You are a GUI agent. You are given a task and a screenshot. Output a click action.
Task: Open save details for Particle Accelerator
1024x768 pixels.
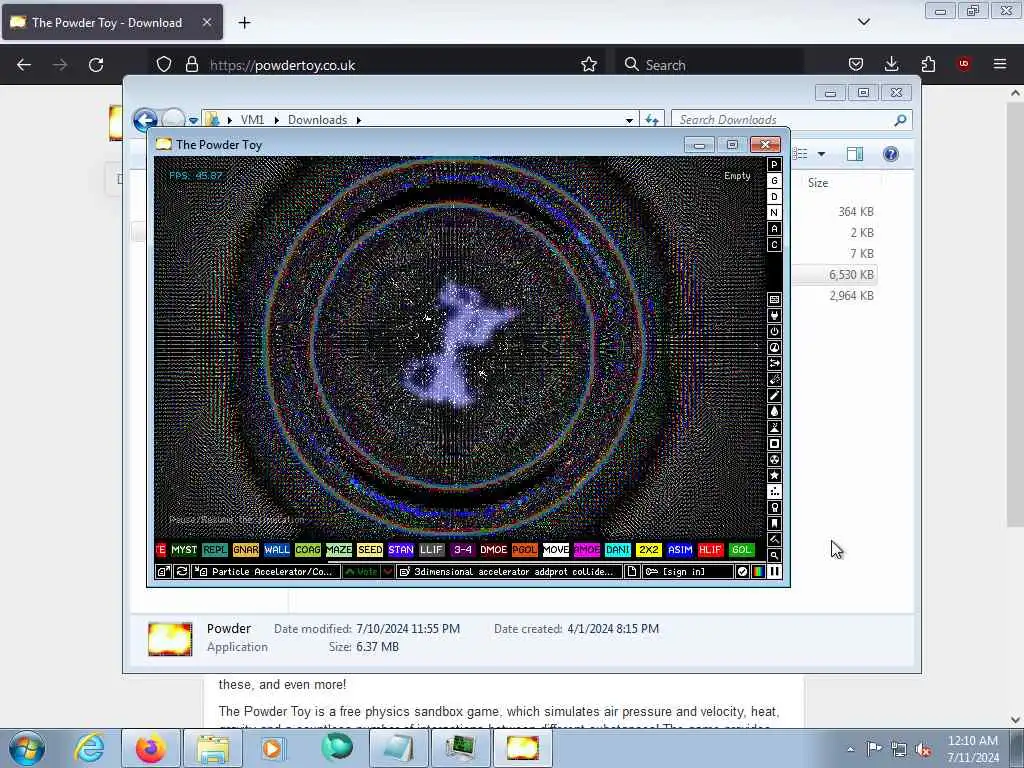[266, 571]
